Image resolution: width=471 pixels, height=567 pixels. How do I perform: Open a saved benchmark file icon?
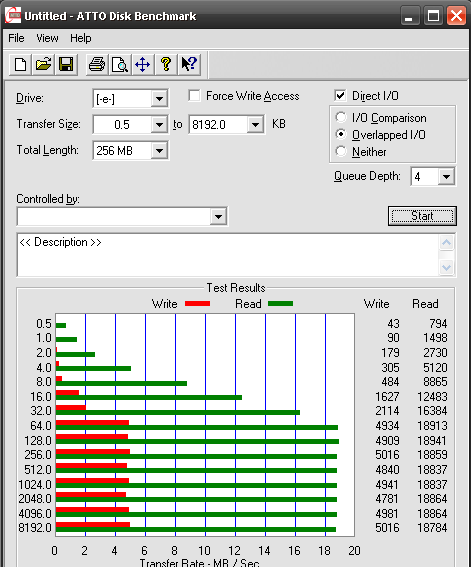43,65
